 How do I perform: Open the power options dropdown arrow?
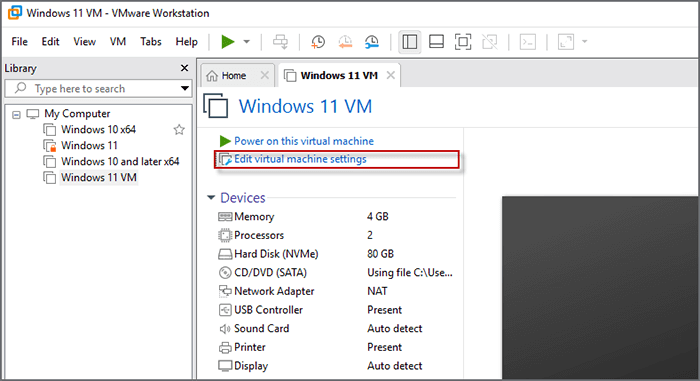[246, 42]
